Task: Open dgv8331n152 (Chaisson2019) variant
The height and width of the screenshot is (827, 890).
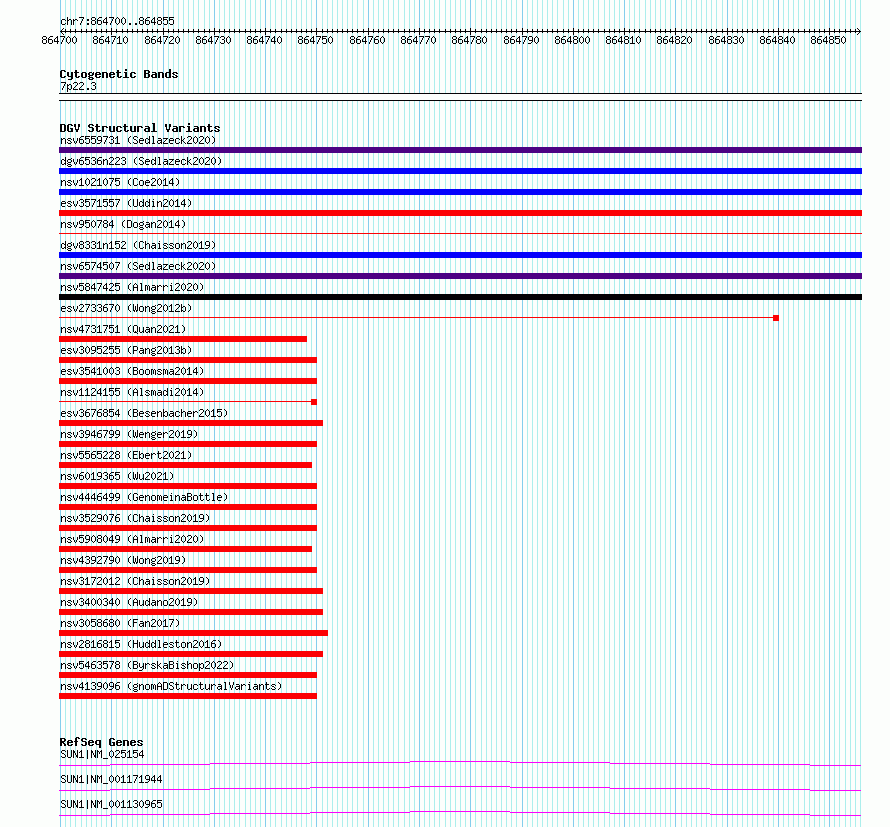Action: click(138, 245)
